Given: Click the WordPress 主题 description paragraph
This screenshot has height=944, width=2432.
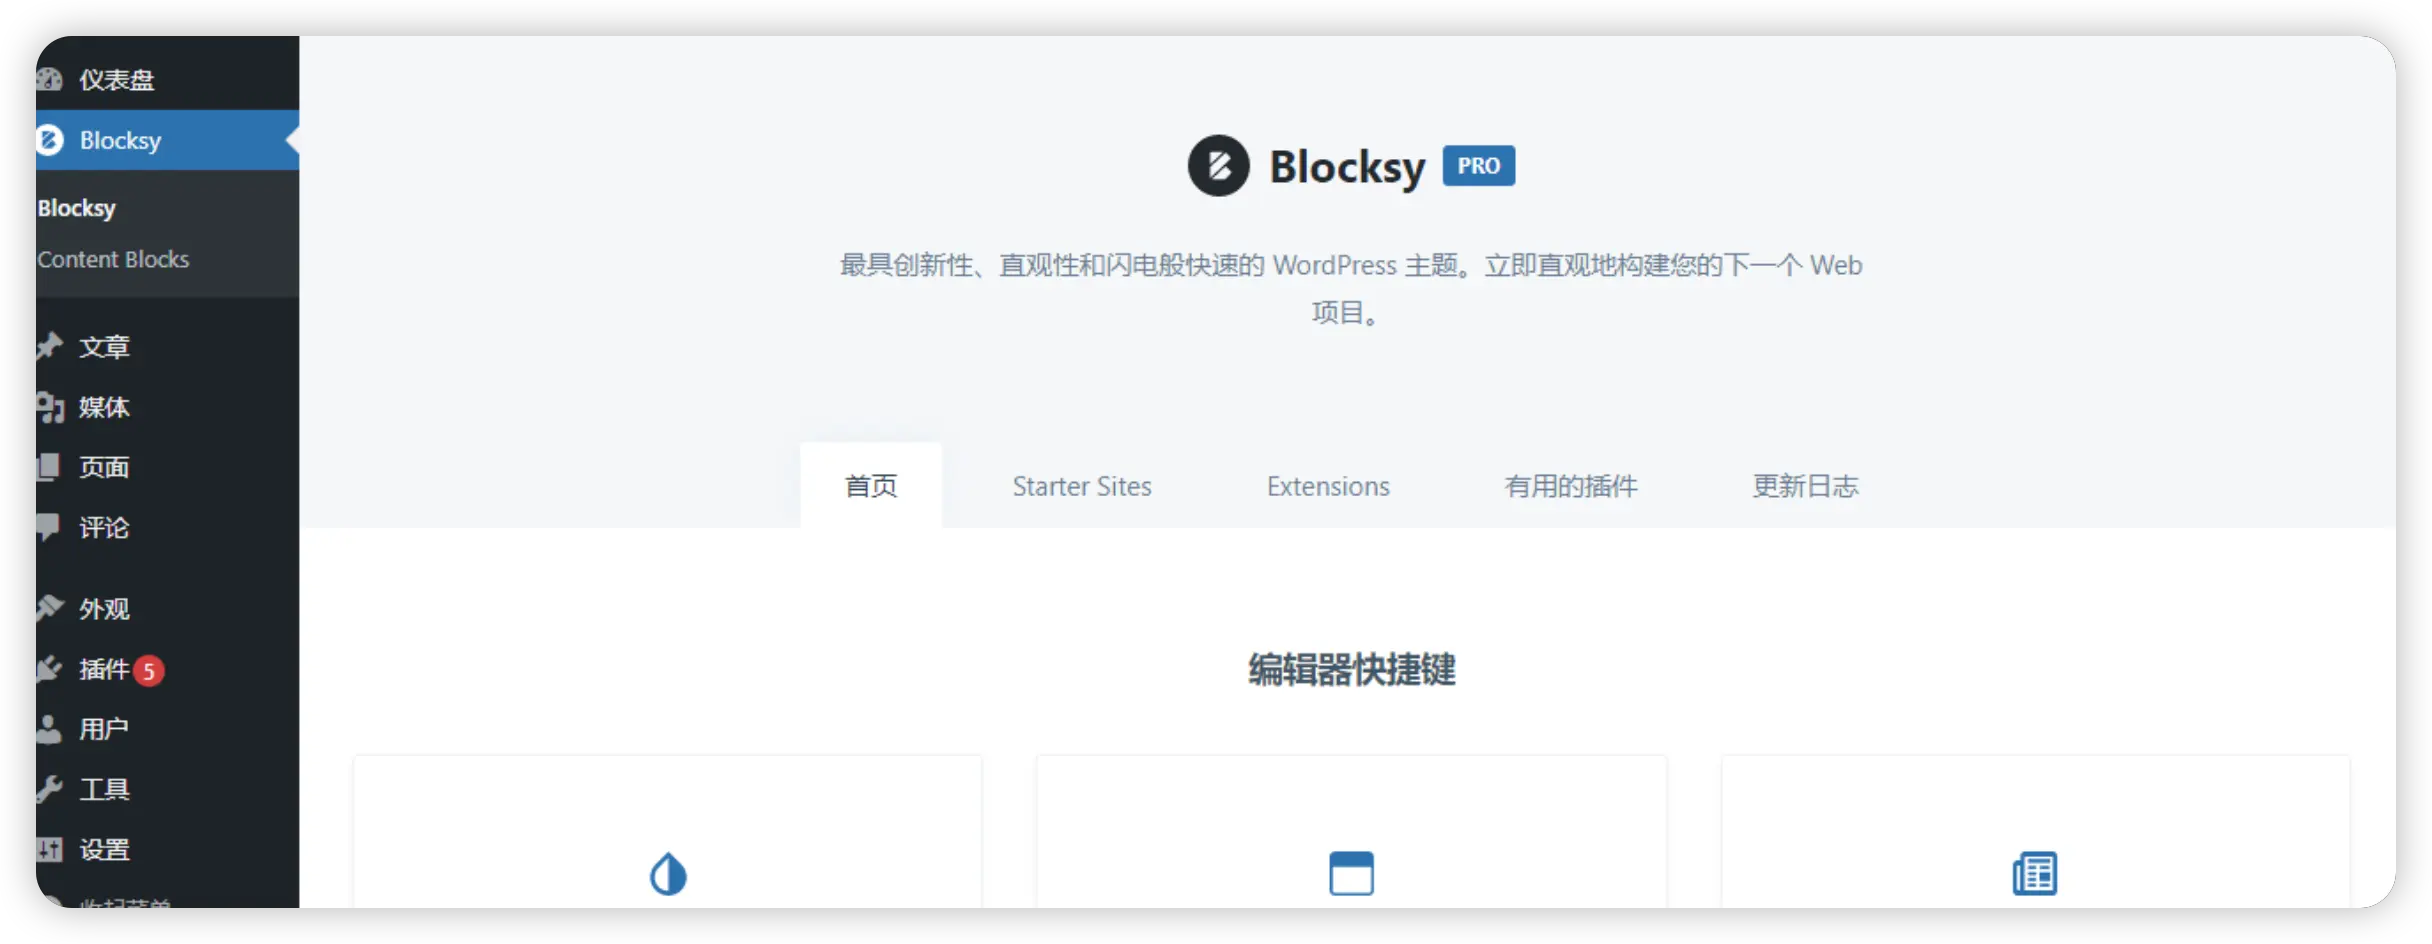Looking at the screenshot, I should pyautogui.click(x=1351, y=289).
